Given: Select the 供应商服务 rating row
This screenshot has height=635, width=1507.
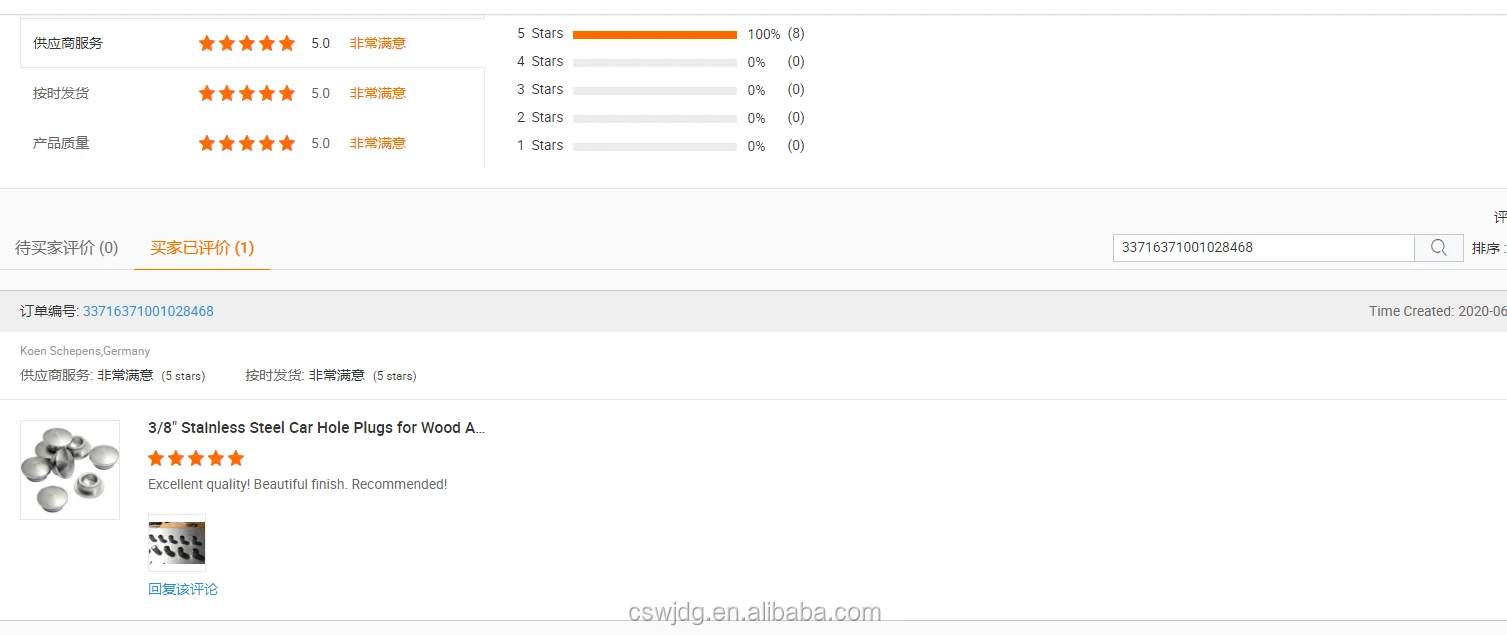Looking at the screenshot, I should pyautogui.click(x=68, y=43).
